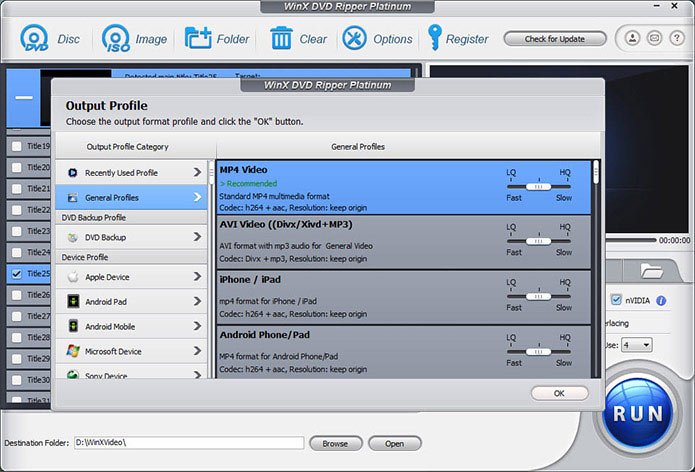Uncheck the Title25 checkbox

(x=16, y=273)
